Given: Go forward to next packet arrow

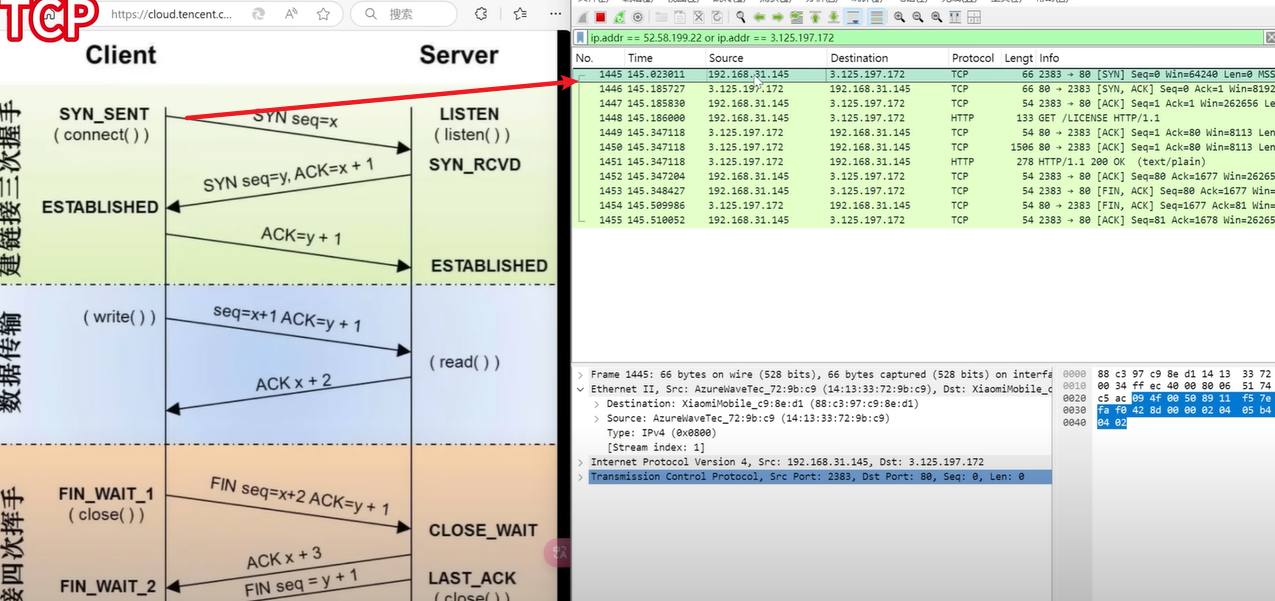Looking at the screenshot, I should tap(777, 17).
